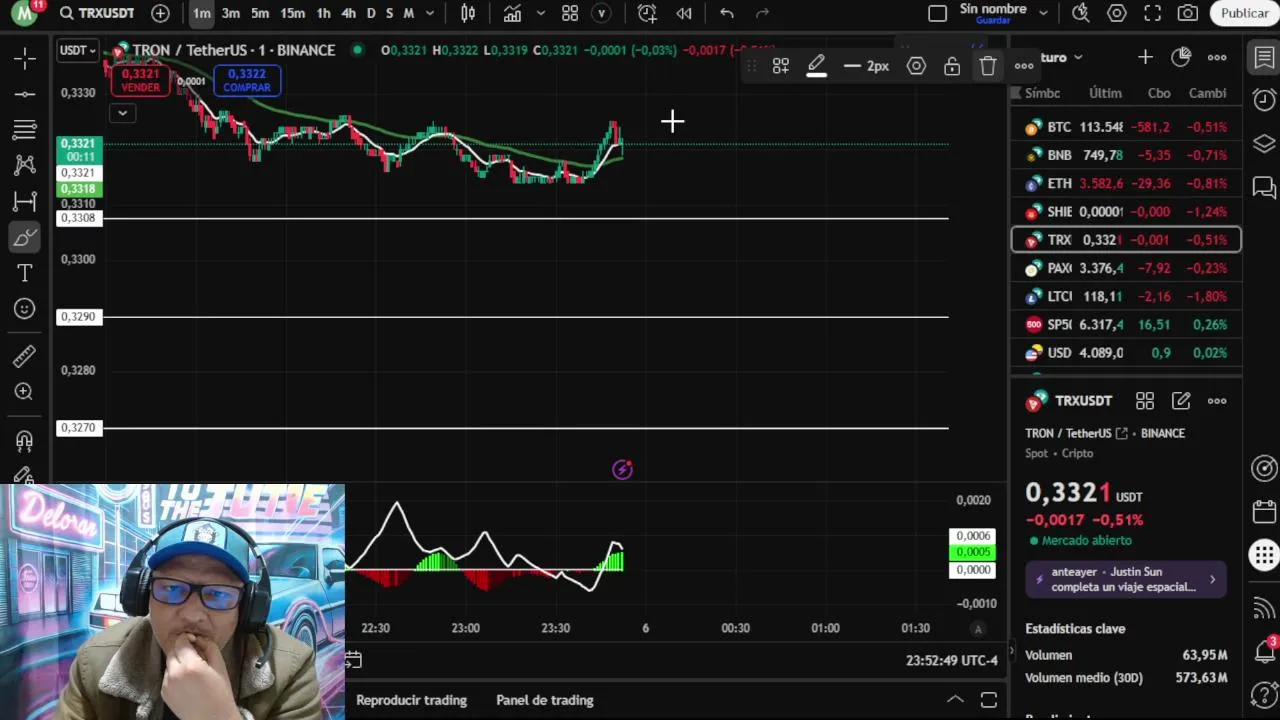Add a symbol to the watchlist
Viewport: 1280px width, 720px height.
coord(1145,58)
